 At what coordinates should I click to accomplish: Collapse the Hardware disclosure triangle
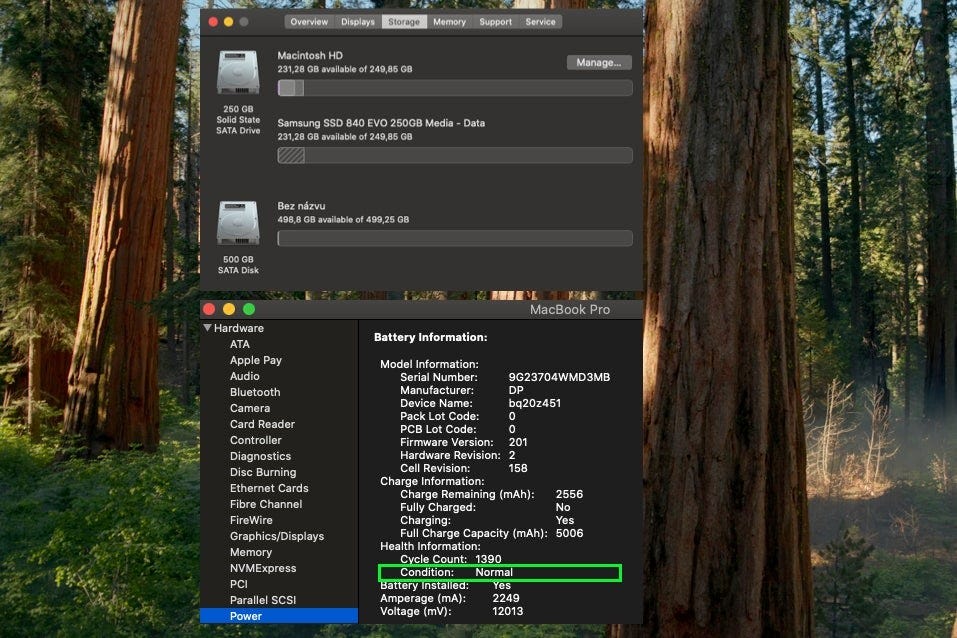(x=208, y=328)
